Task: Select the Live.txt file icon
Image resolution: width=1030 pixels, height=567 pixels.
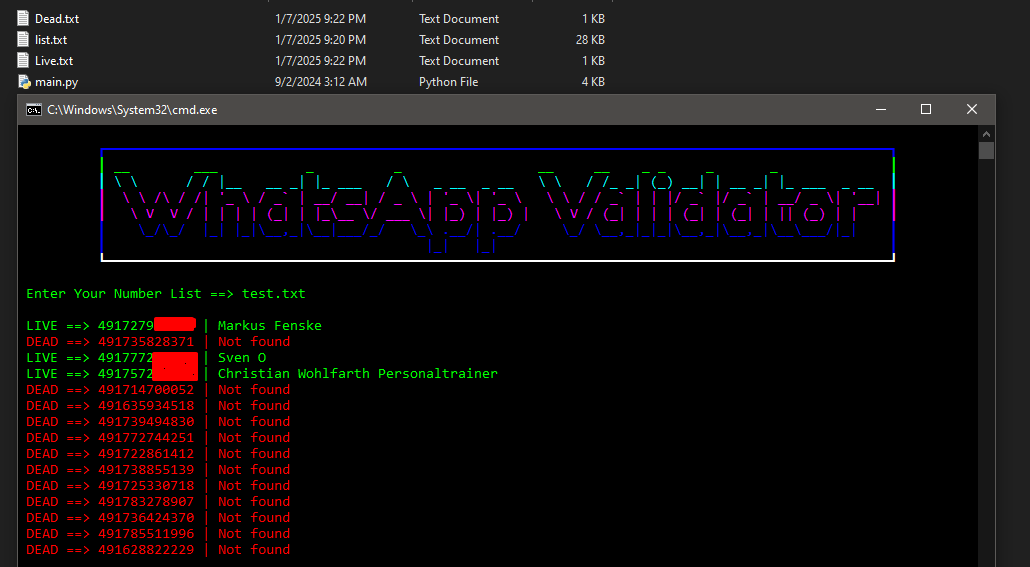Action: coord(24,60)
